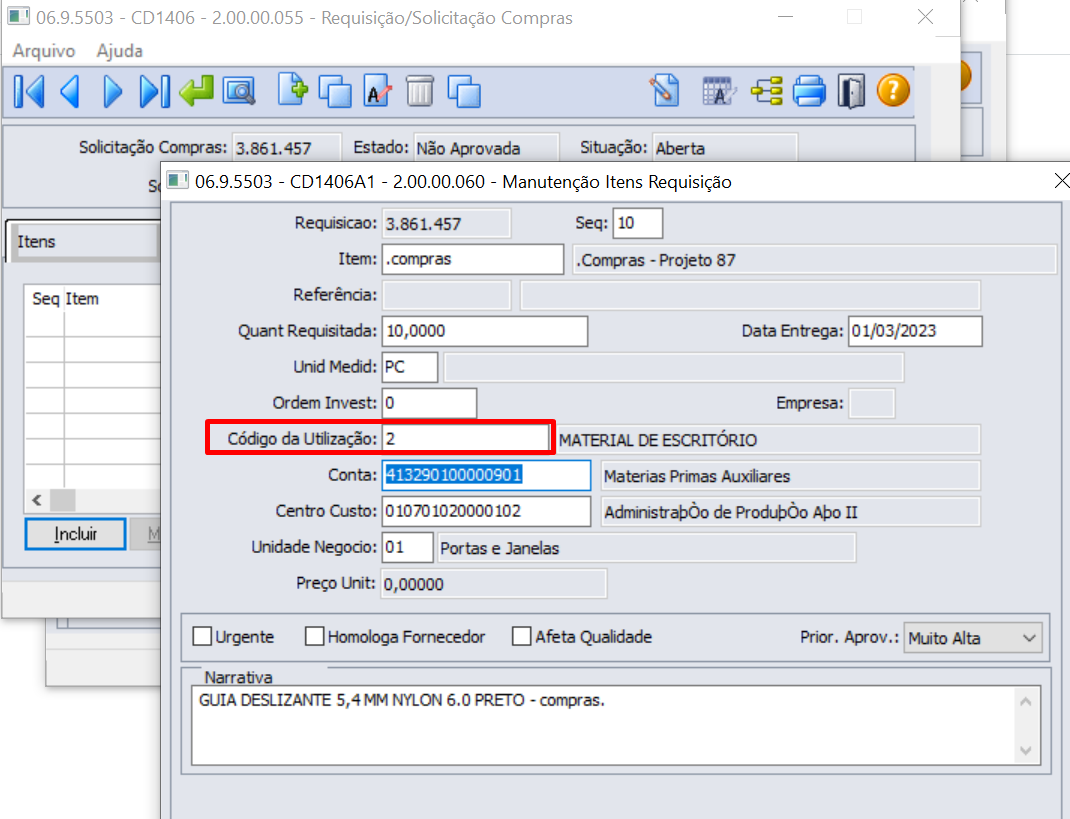This screenshot has height=819, width=1070.
Task: Open the Arquivo menu
Action: click(x=43, y=51)
